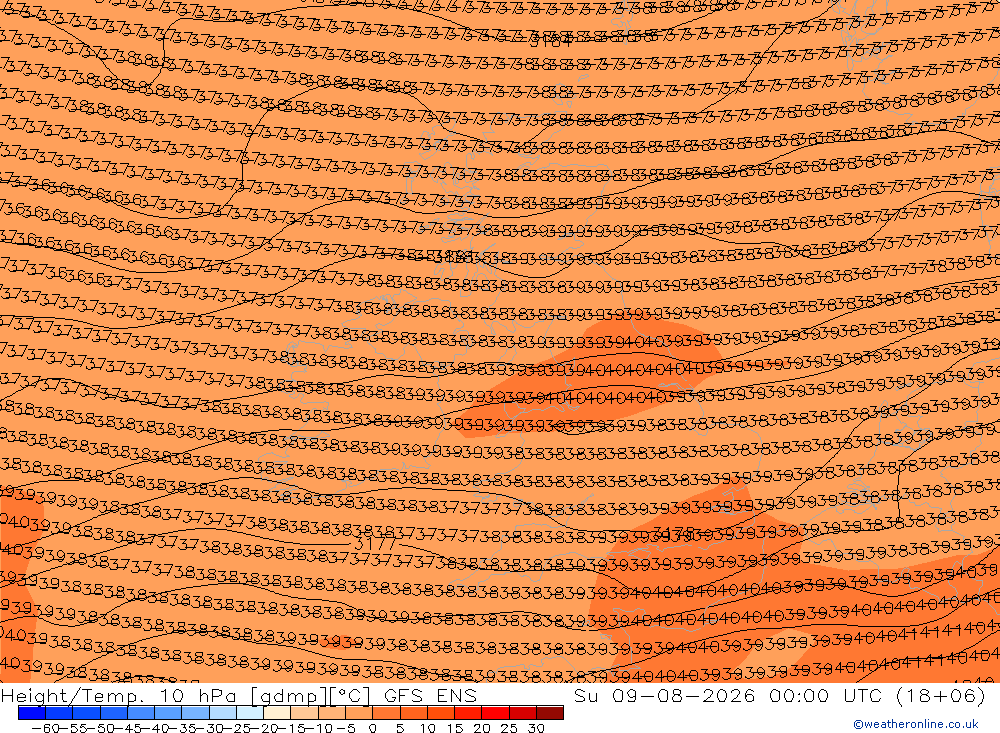This screenshot has width=1000, height=733.
Task: Select the -15 to -10 peach swatch
Action: coord(304,713)
